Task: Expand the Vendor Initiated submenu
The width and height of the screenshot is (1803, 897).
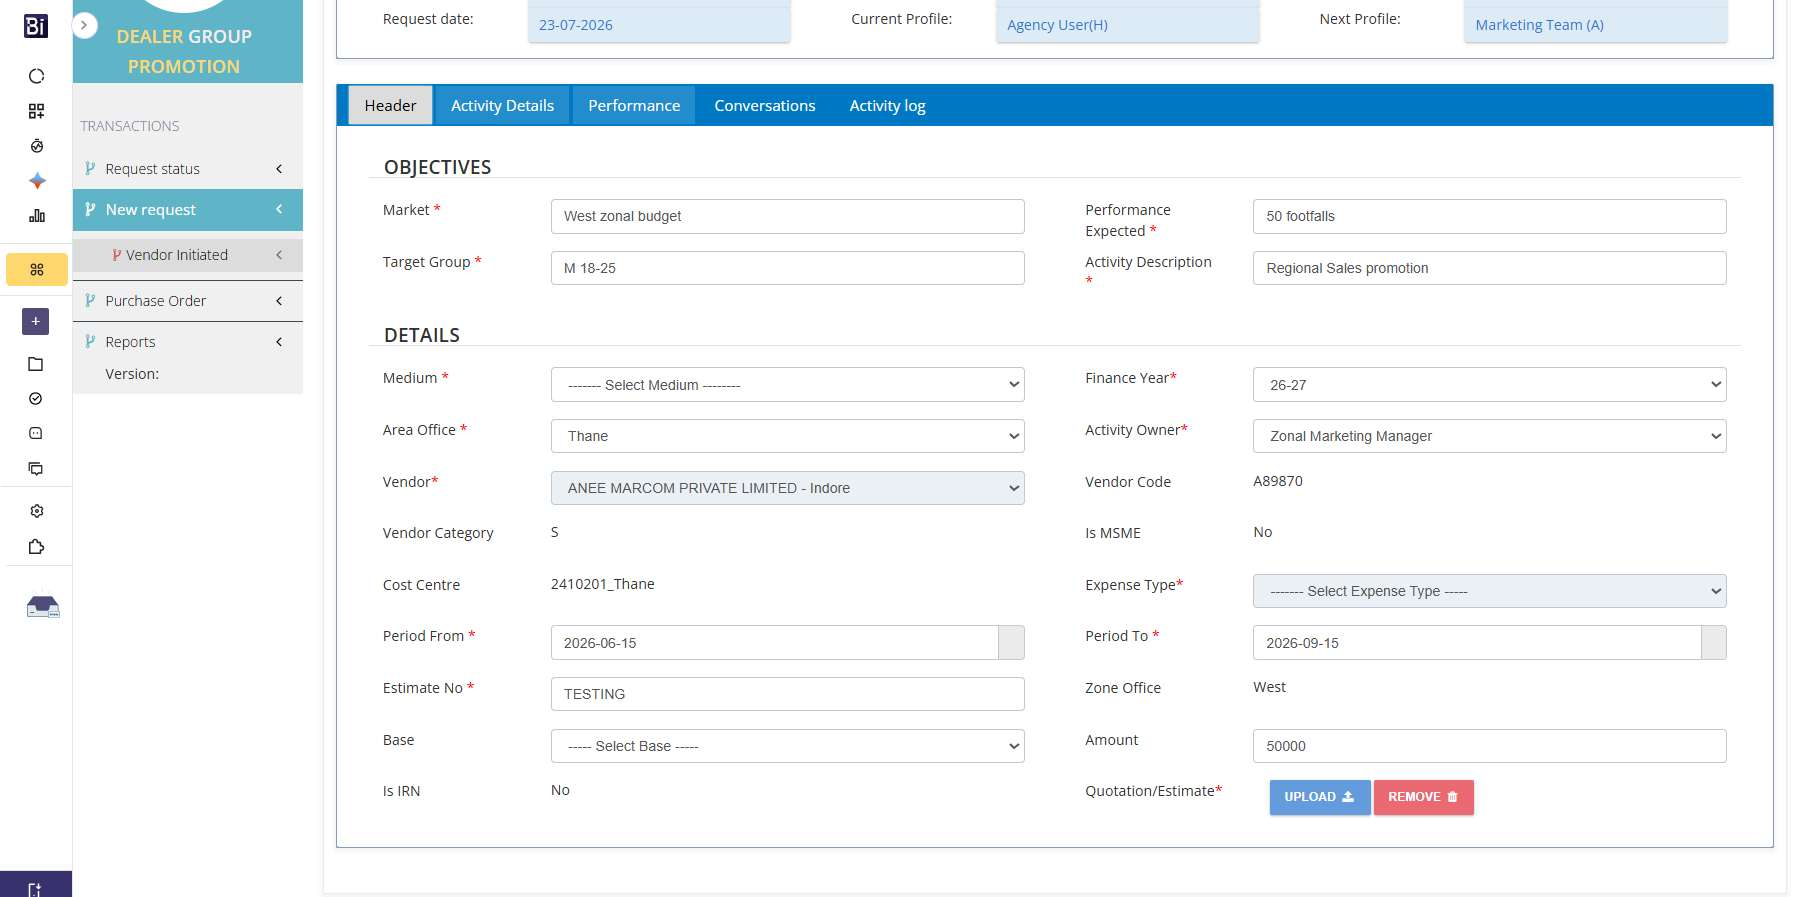Action: 188,255
